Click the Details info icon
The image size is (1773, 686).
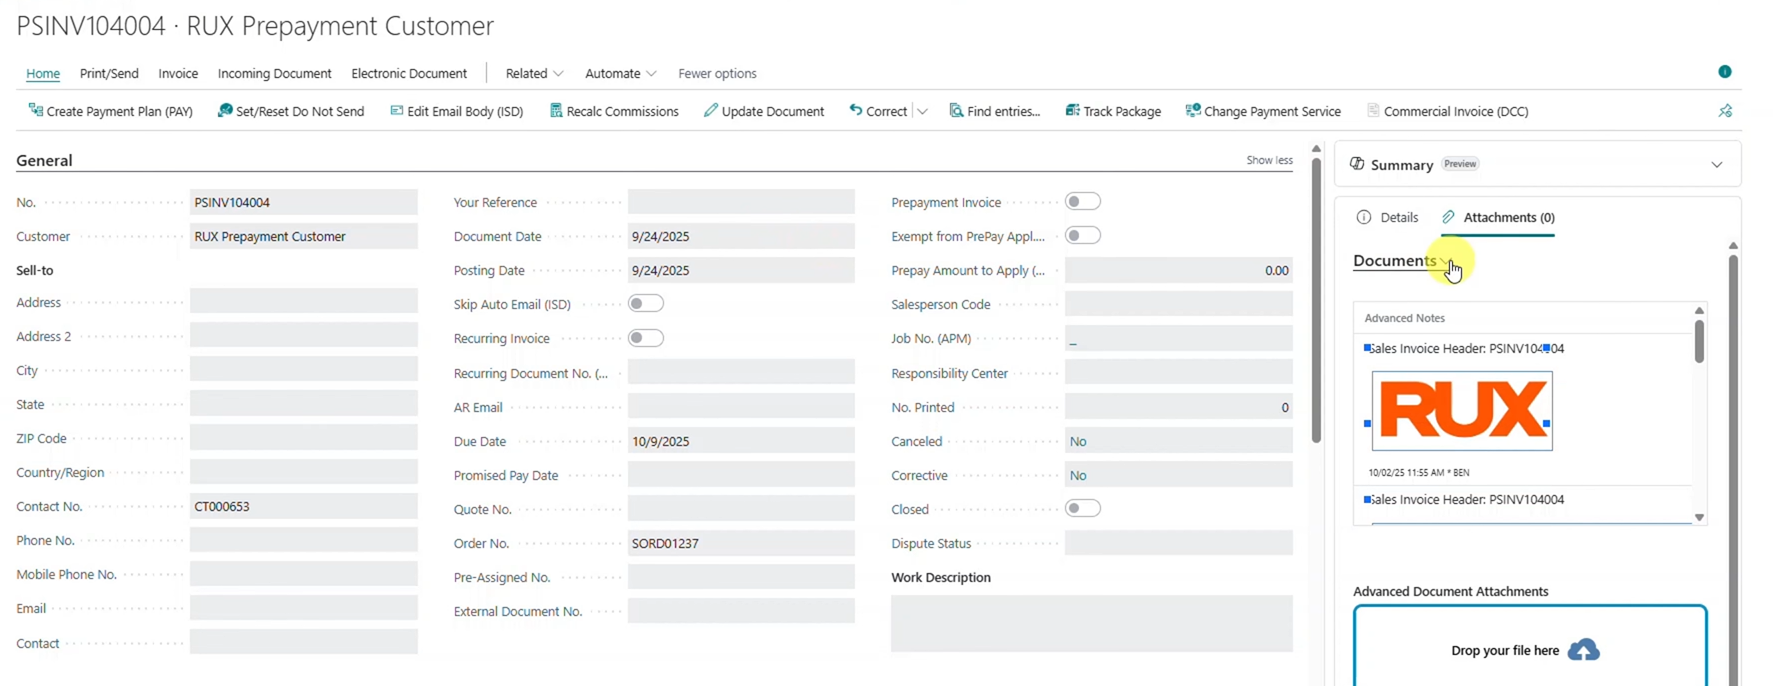[x=1364, y=217]
